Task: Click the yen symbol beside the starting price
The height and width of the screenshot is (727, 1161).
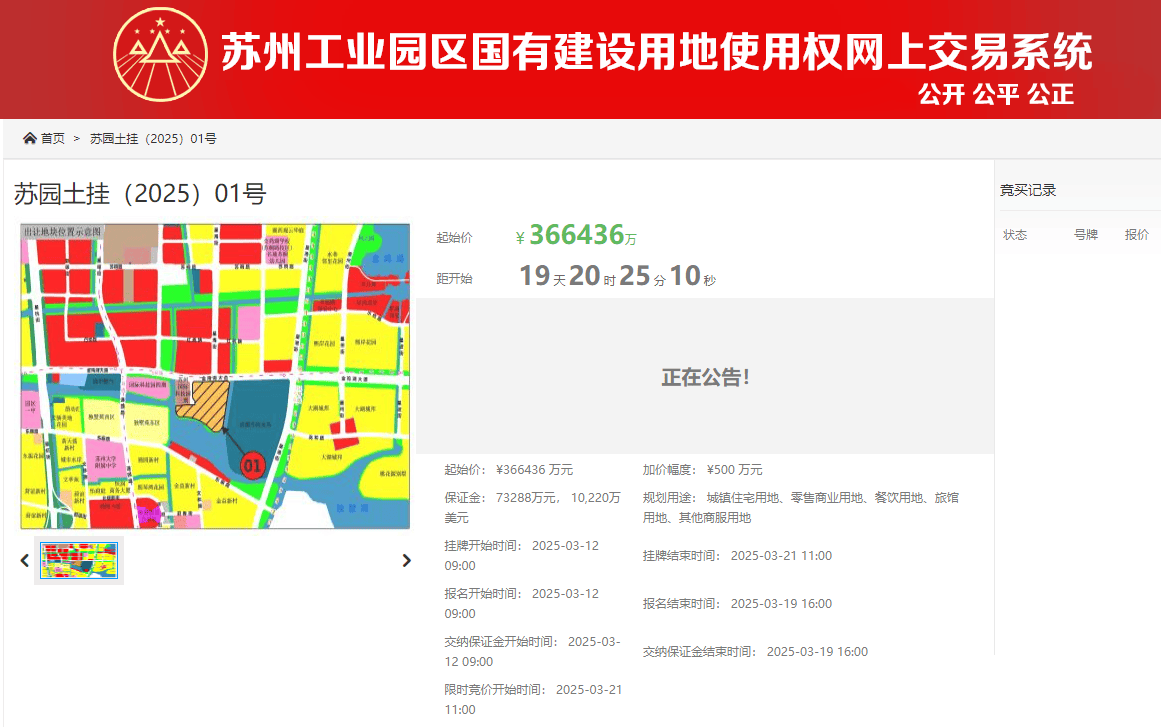Action: pyautogui.click(x=520, y=238)
